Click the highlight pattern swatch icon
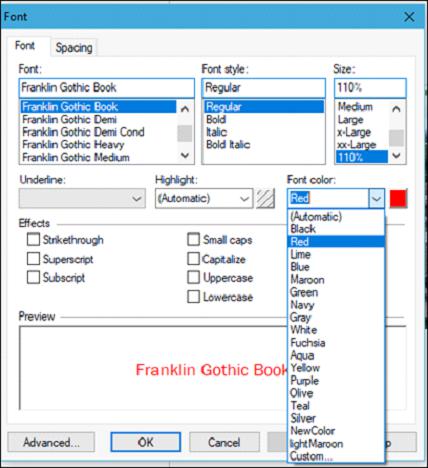The image size is (428, 468). pyautogui.click(x=265, y=199)
